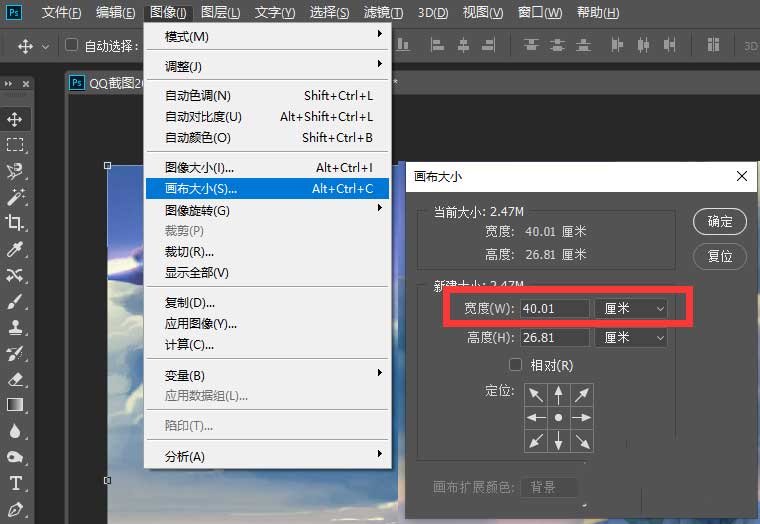Select the Crop tool
This screenshot has width=760, height=524.
(x=15, y=222)
